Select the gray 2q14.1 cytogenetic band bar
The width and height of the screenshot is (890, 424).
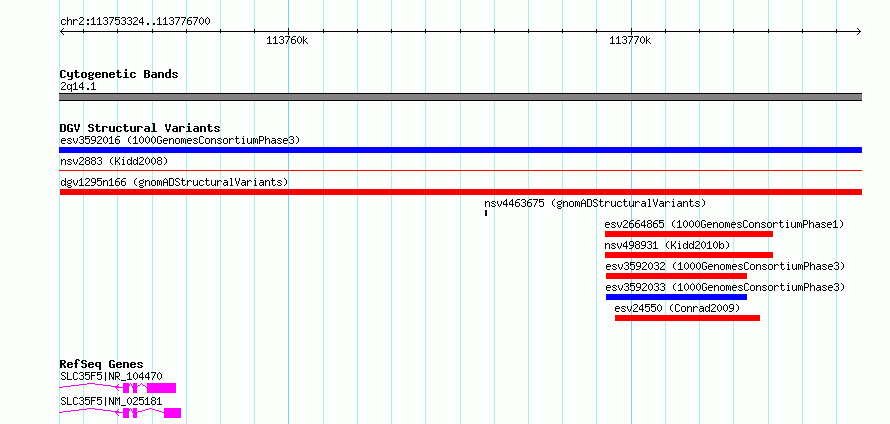point(461,97)
